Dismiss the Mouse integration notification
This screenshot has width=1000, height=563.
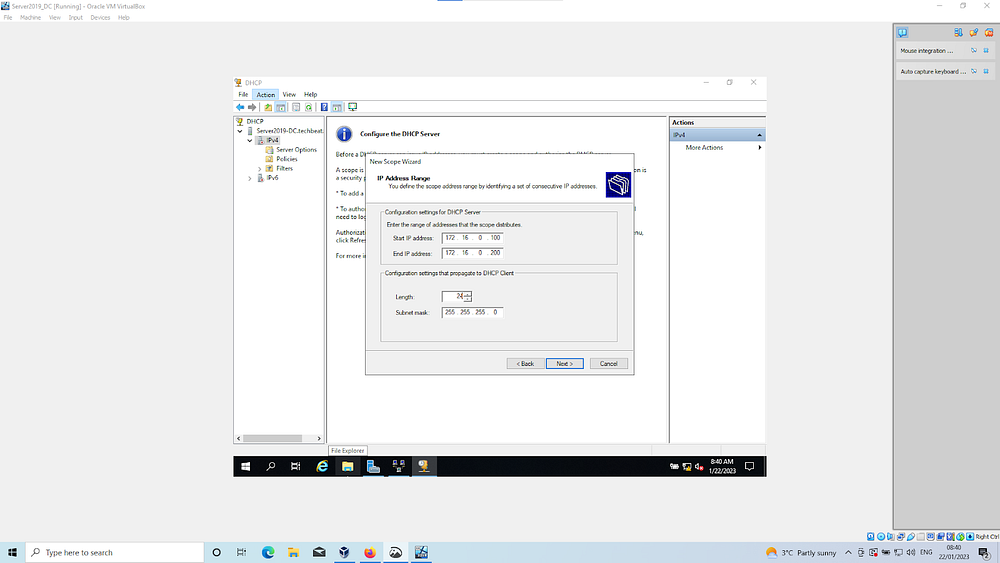986,50
